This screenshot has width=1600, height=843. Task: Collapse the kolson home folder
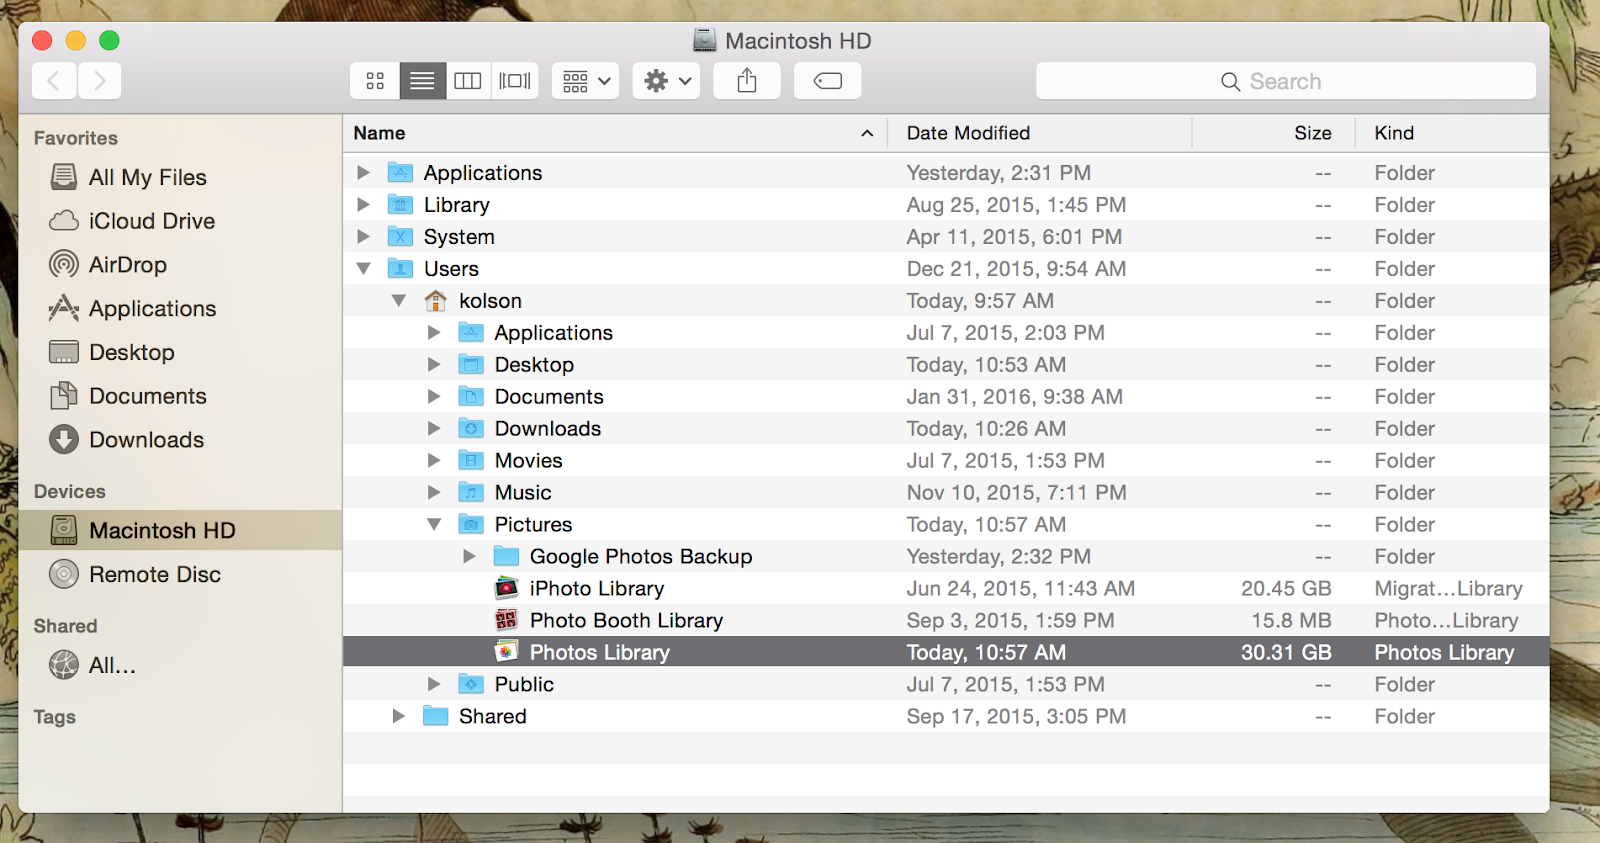point(399,301)
